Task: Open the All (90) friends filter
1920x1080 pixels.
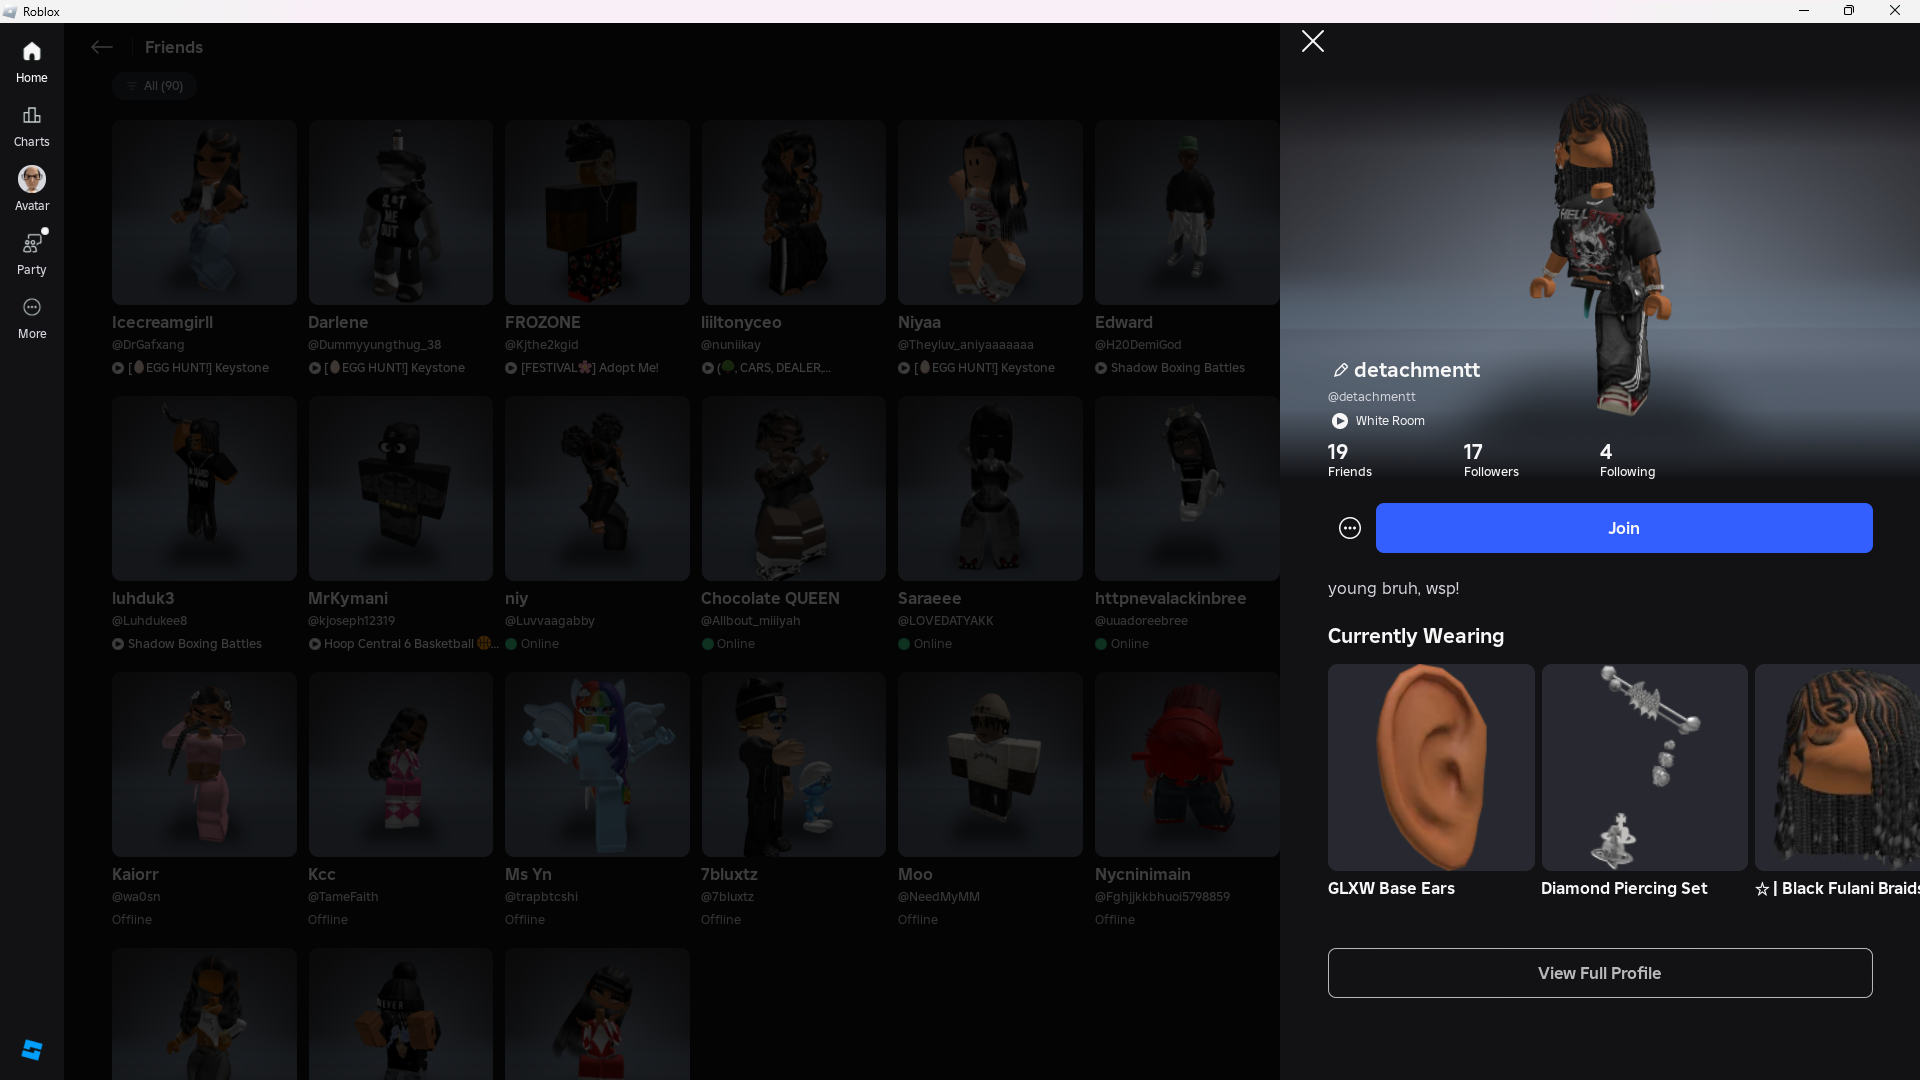Action: click(x=155, y=86)
